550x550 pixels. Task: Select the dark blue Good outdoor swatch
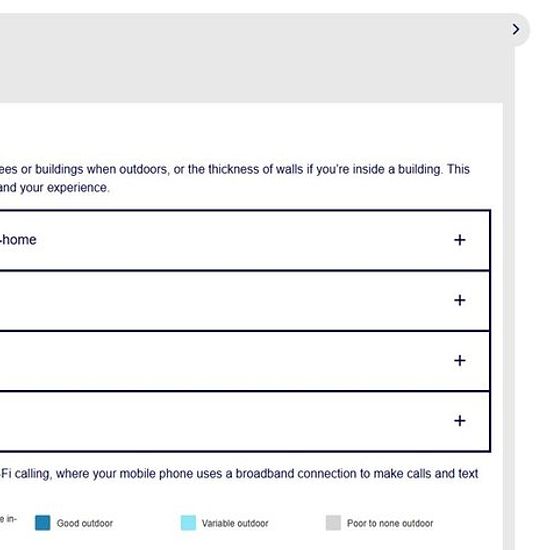coord(42,523)
